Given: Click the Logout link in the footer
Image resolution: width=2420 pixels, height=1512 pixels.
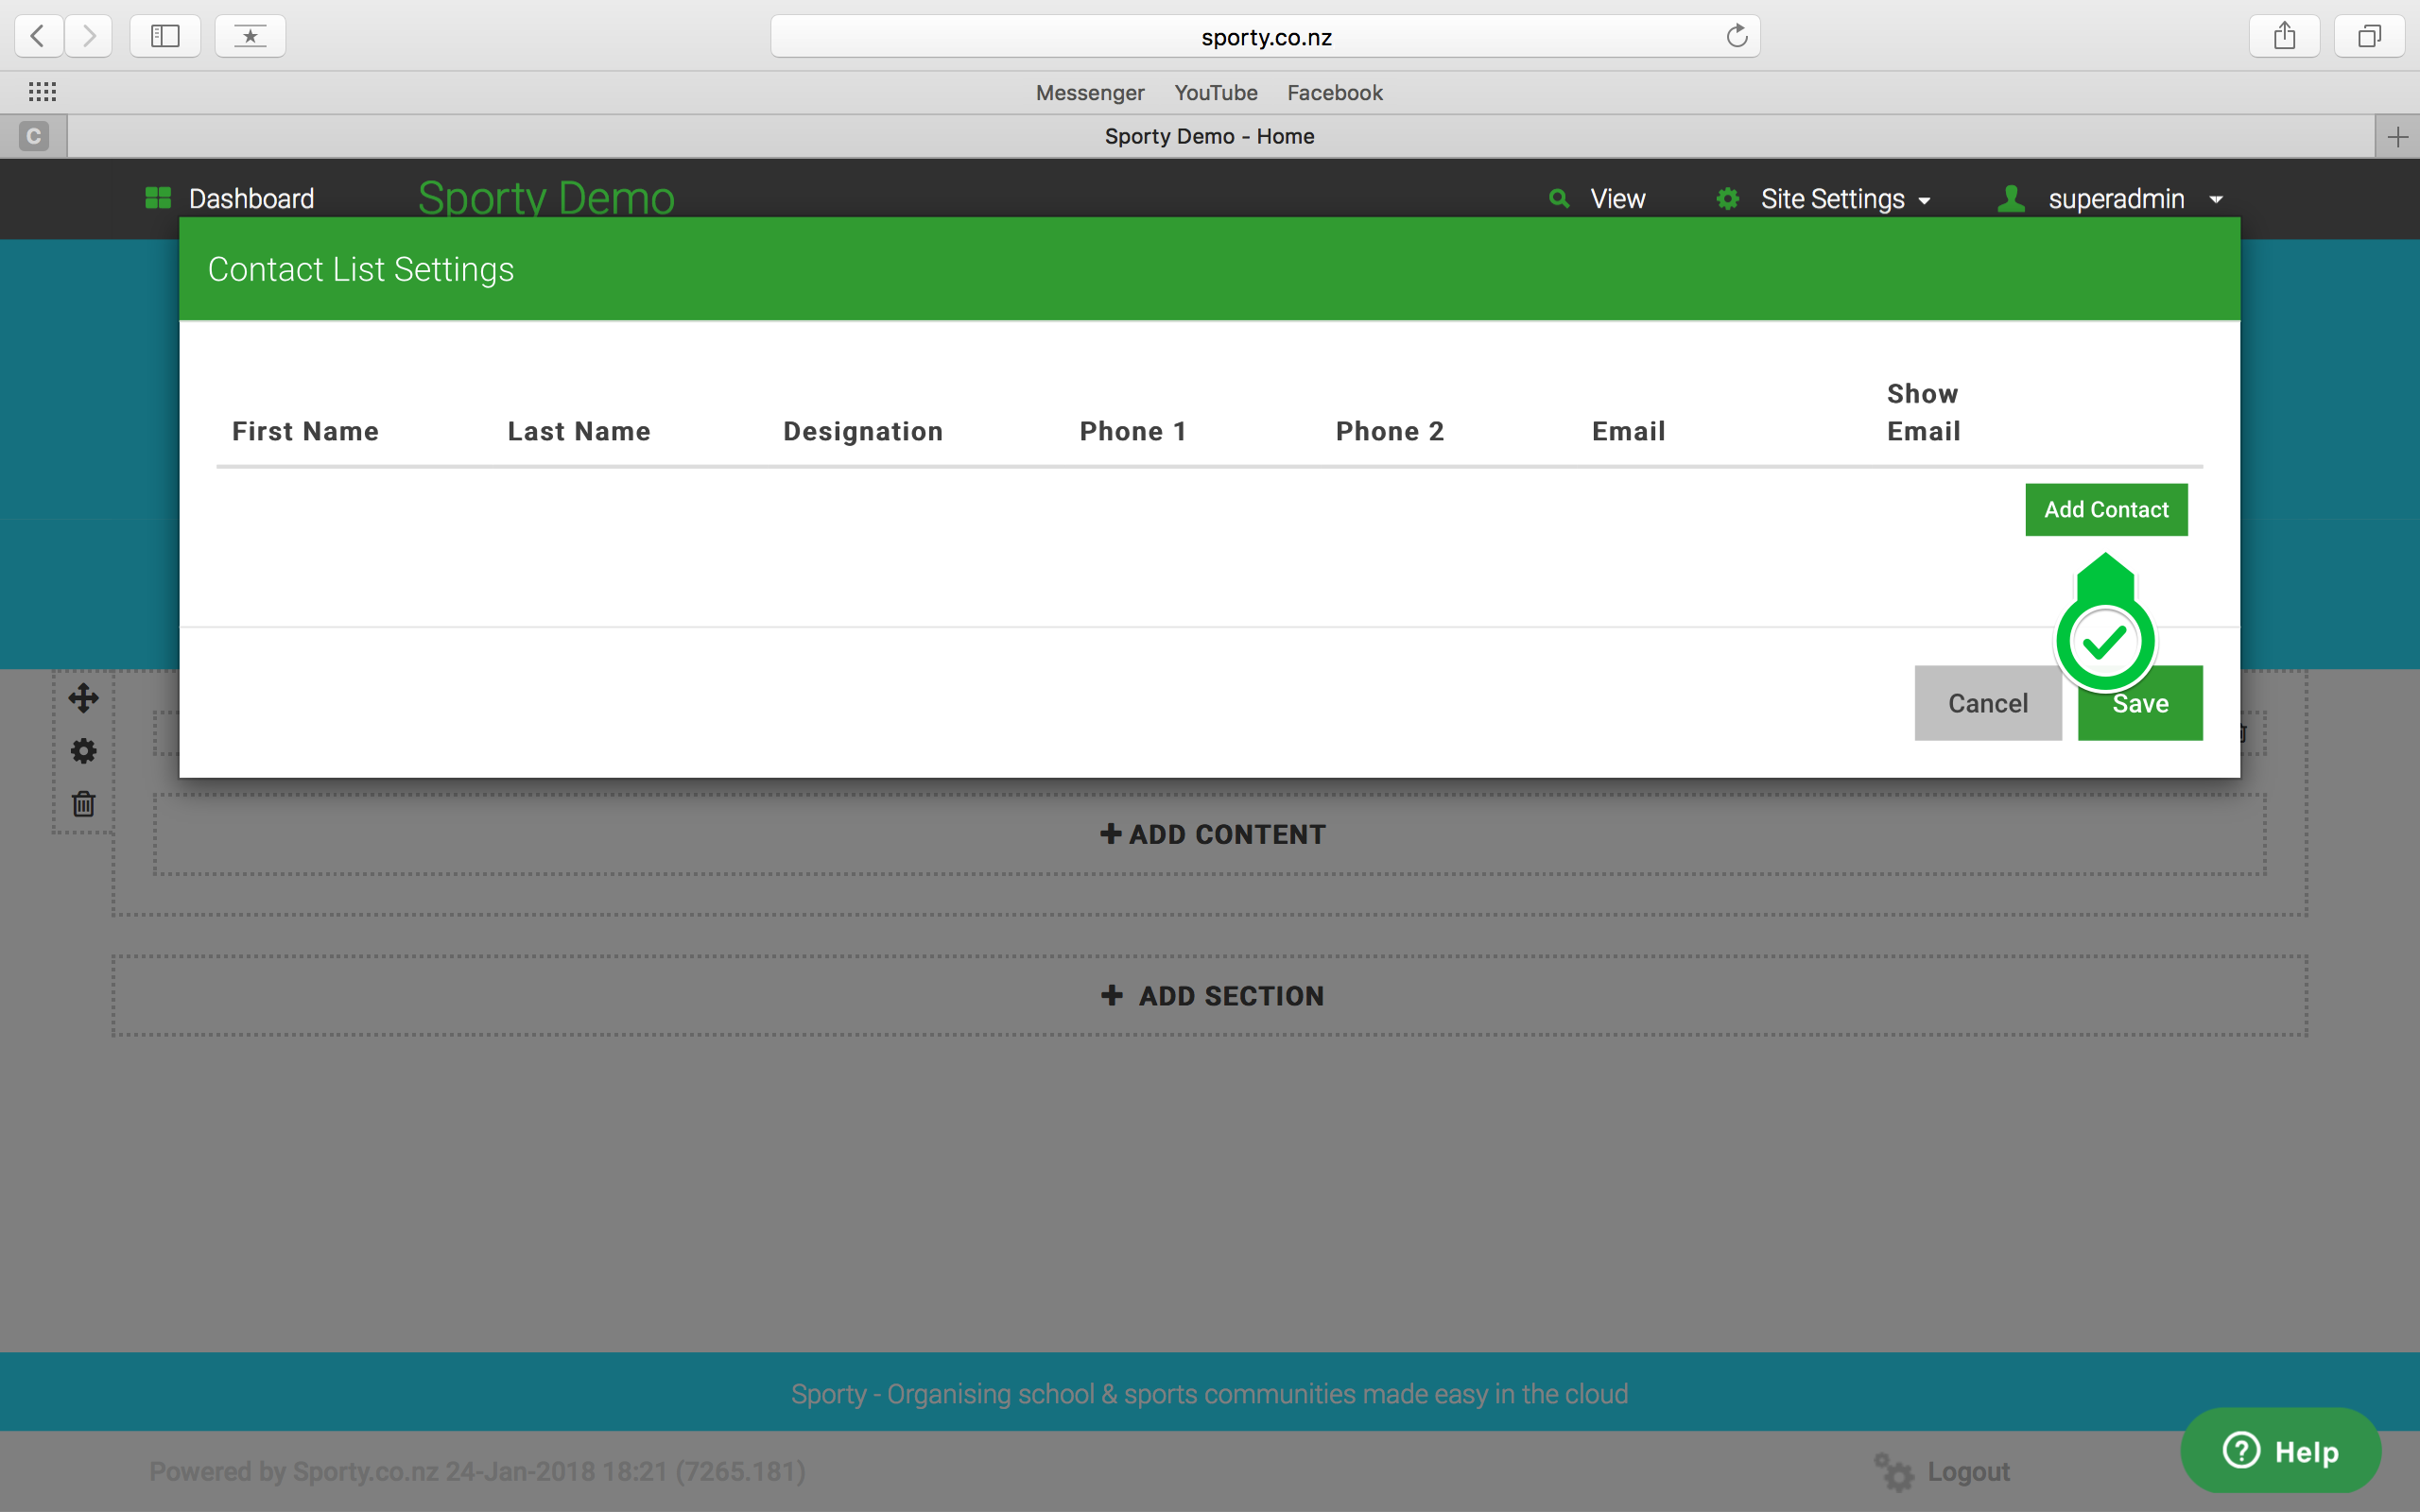Looking at the screenshot, I should [1968, 1471].
